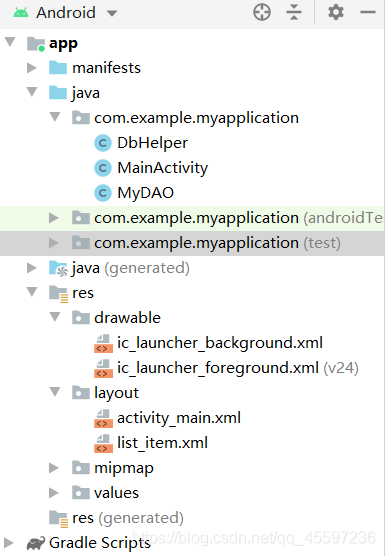Expand the values folder arrow
The height and width of the screenshot is (556, 385).
[54, 493]
